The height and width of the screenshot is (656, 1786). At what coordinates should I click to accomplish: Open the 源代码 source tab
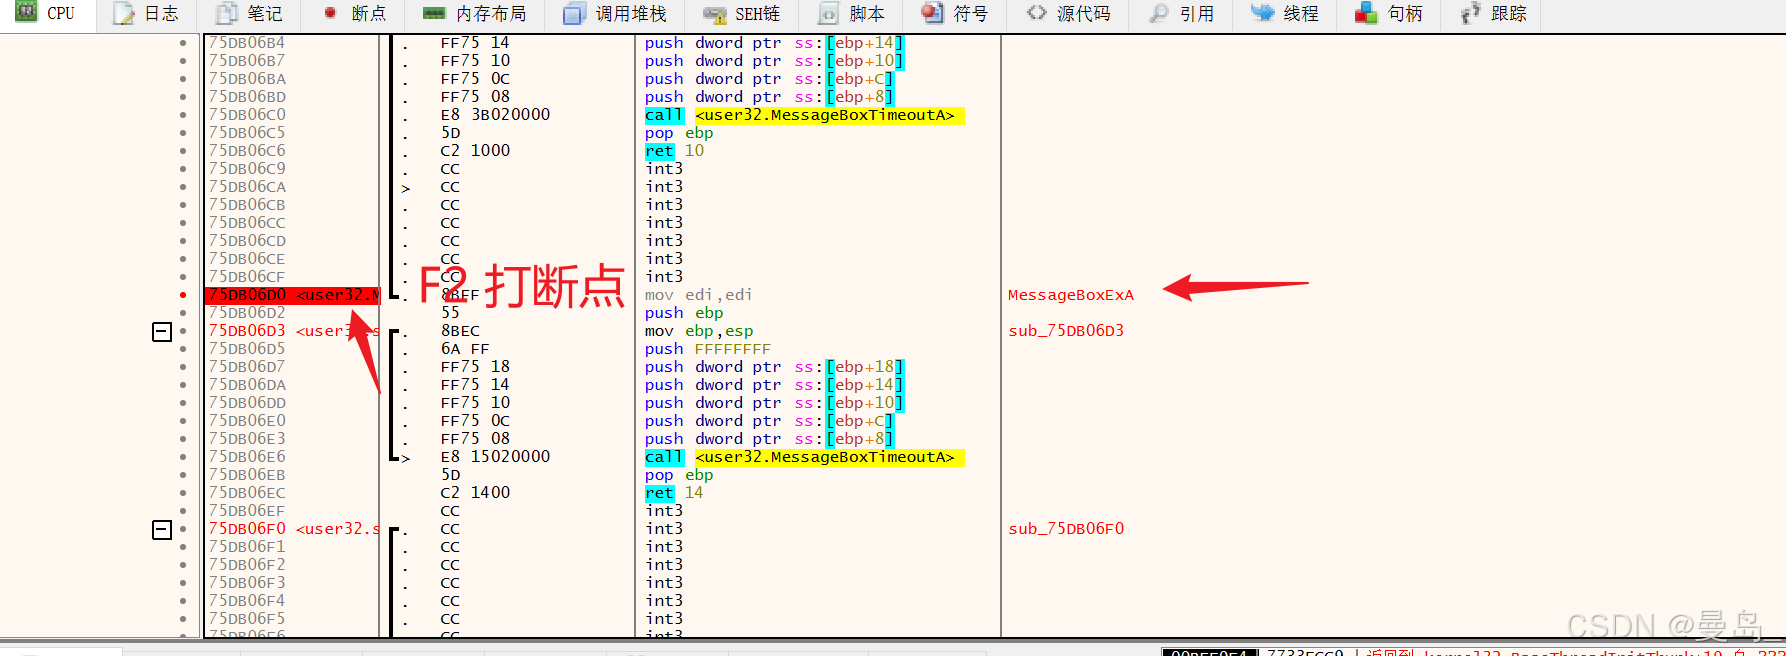pos(1069,13)
